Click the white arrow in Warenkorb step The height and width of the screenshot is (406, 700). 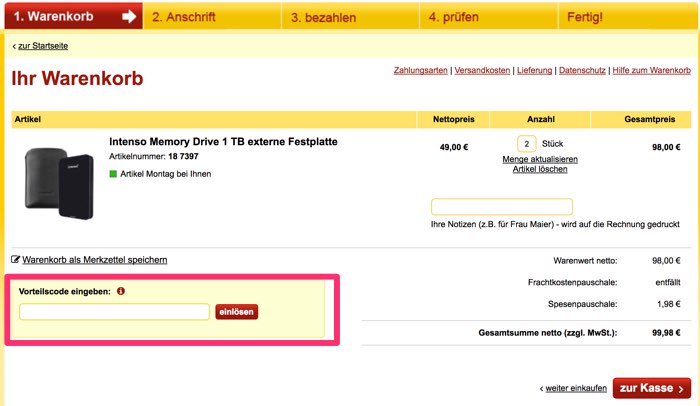pyautogui.click(x=129, y=17)
